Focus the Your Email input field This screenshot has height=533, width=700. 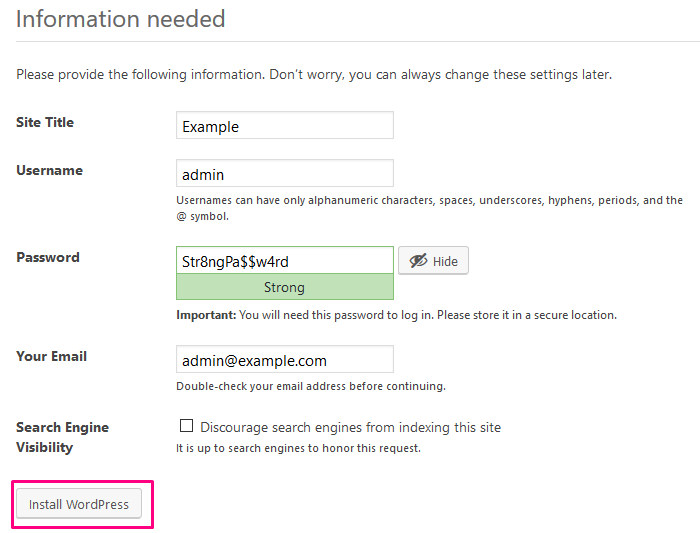tap(285, 359)
